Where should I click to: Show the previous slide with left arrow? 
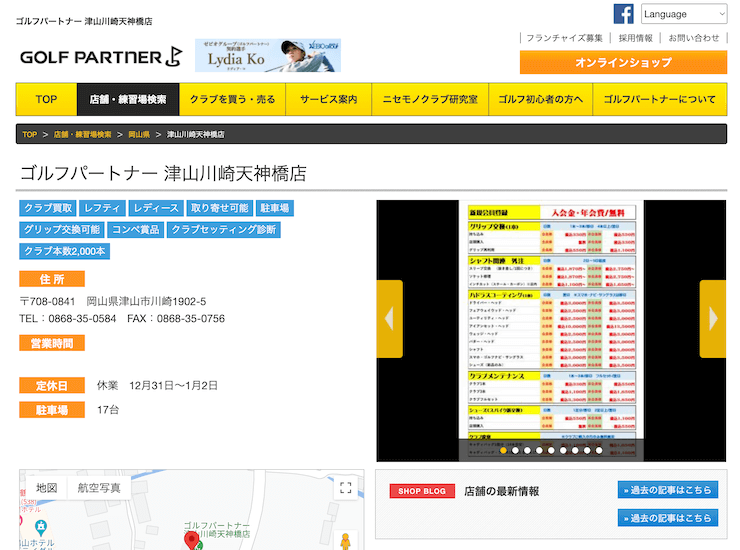click(390, 319)
